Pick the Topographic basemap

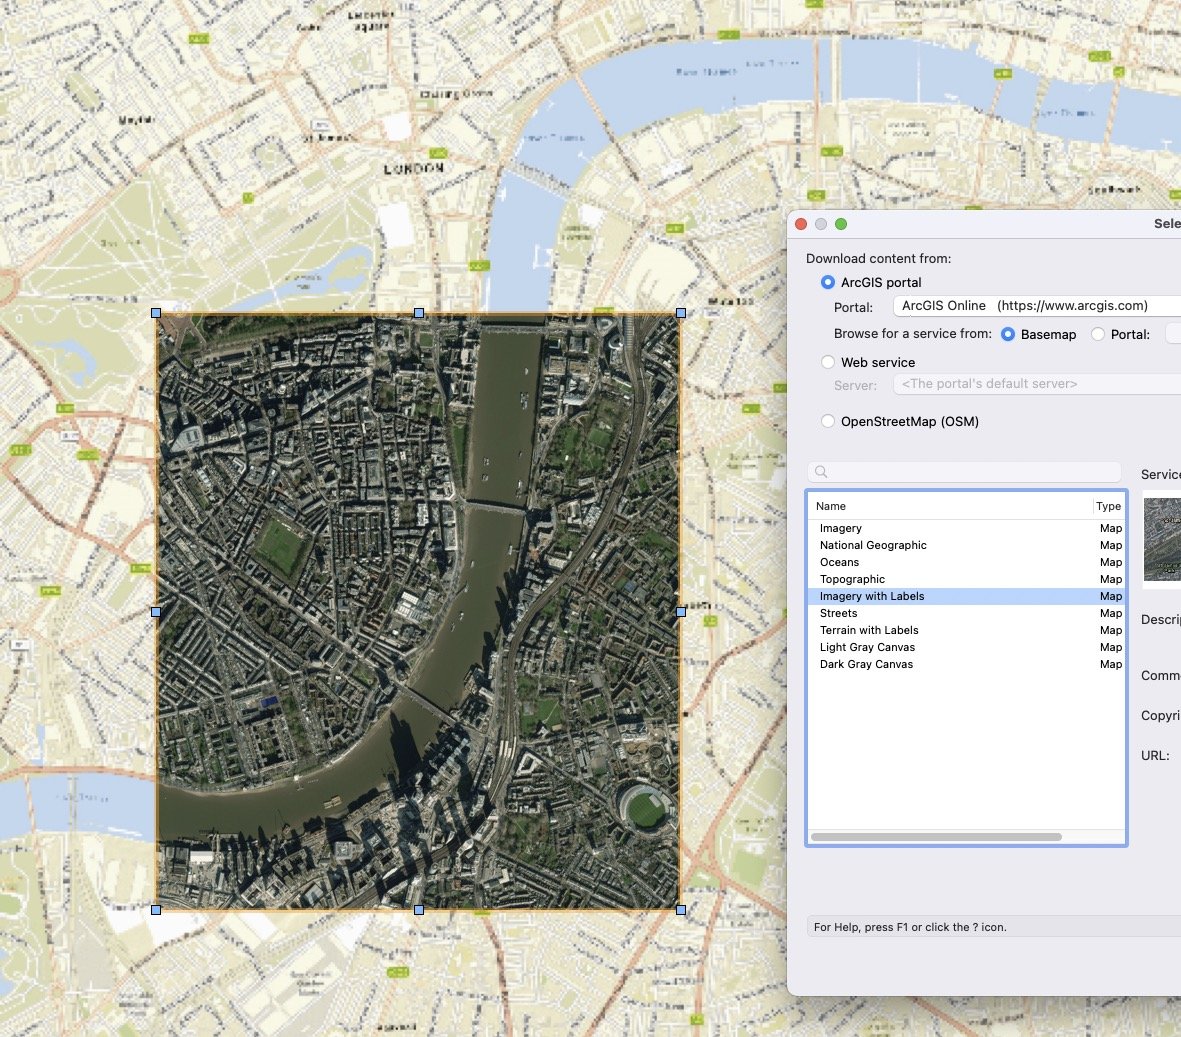pos(852,579)
